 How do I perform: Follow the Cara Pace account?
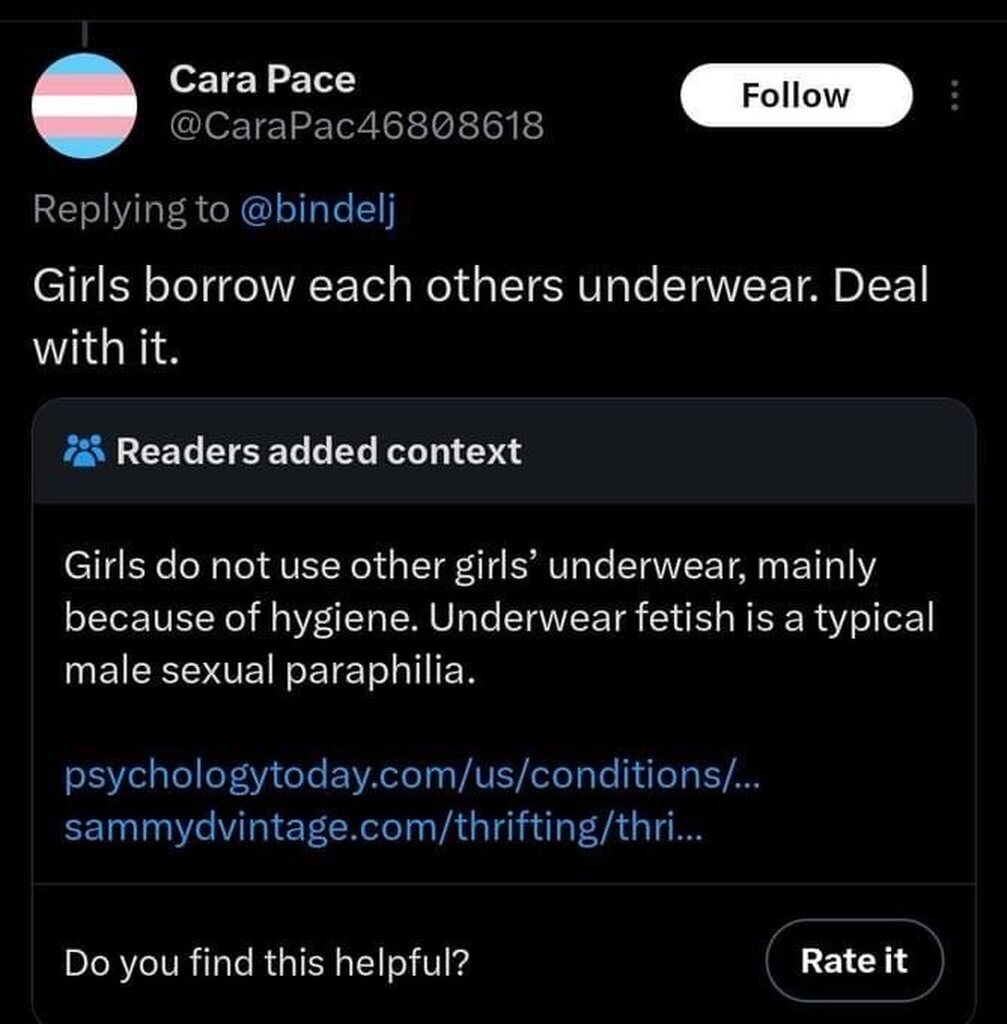click(x=795, y=96)
